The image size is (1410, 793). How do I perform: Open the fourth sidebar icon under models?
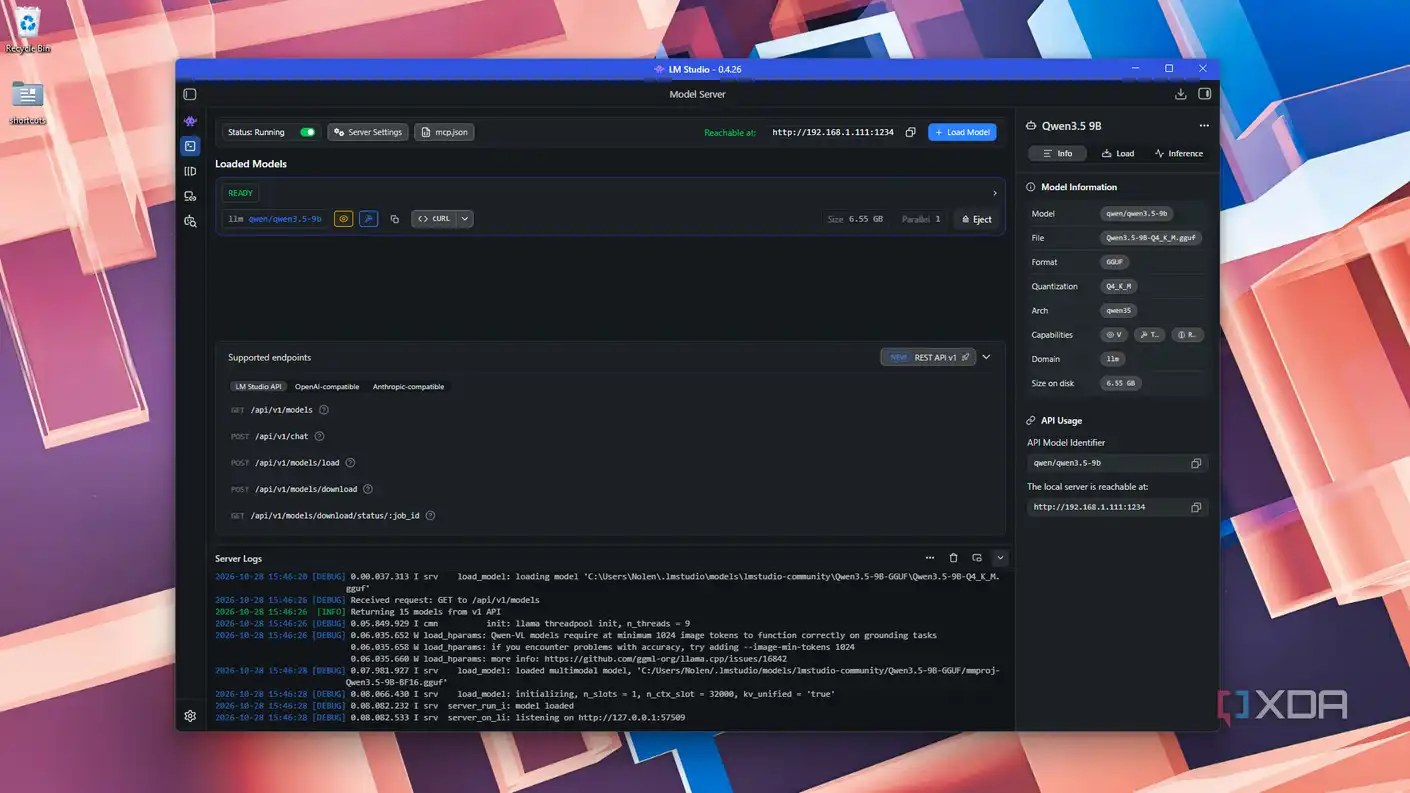pos(190,196)
